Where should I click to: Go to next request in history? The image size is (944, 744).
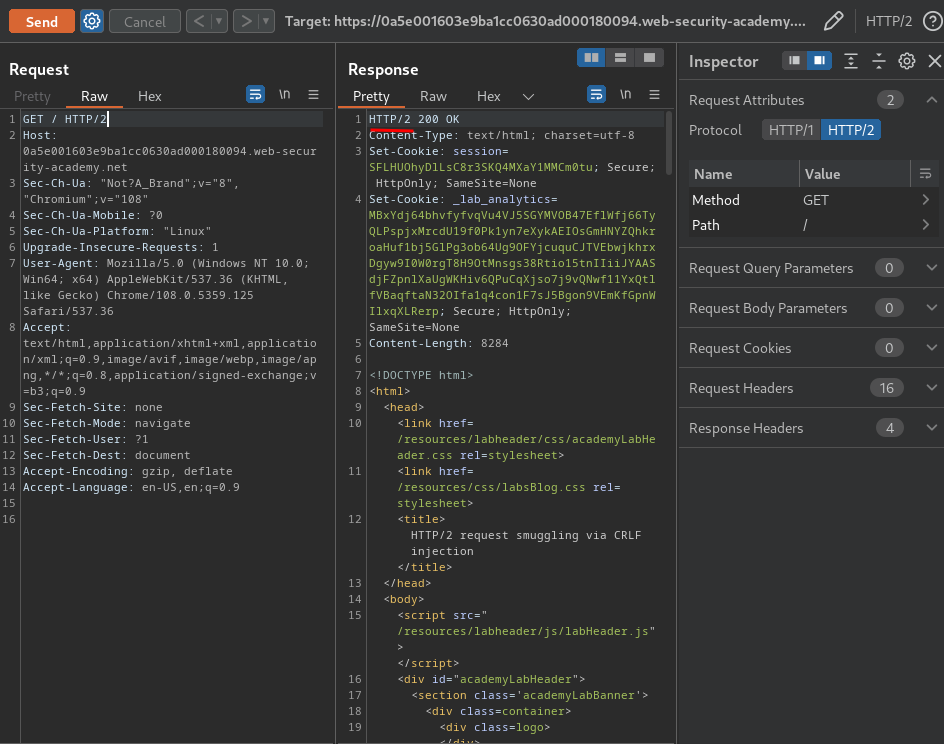click(246, 22)
